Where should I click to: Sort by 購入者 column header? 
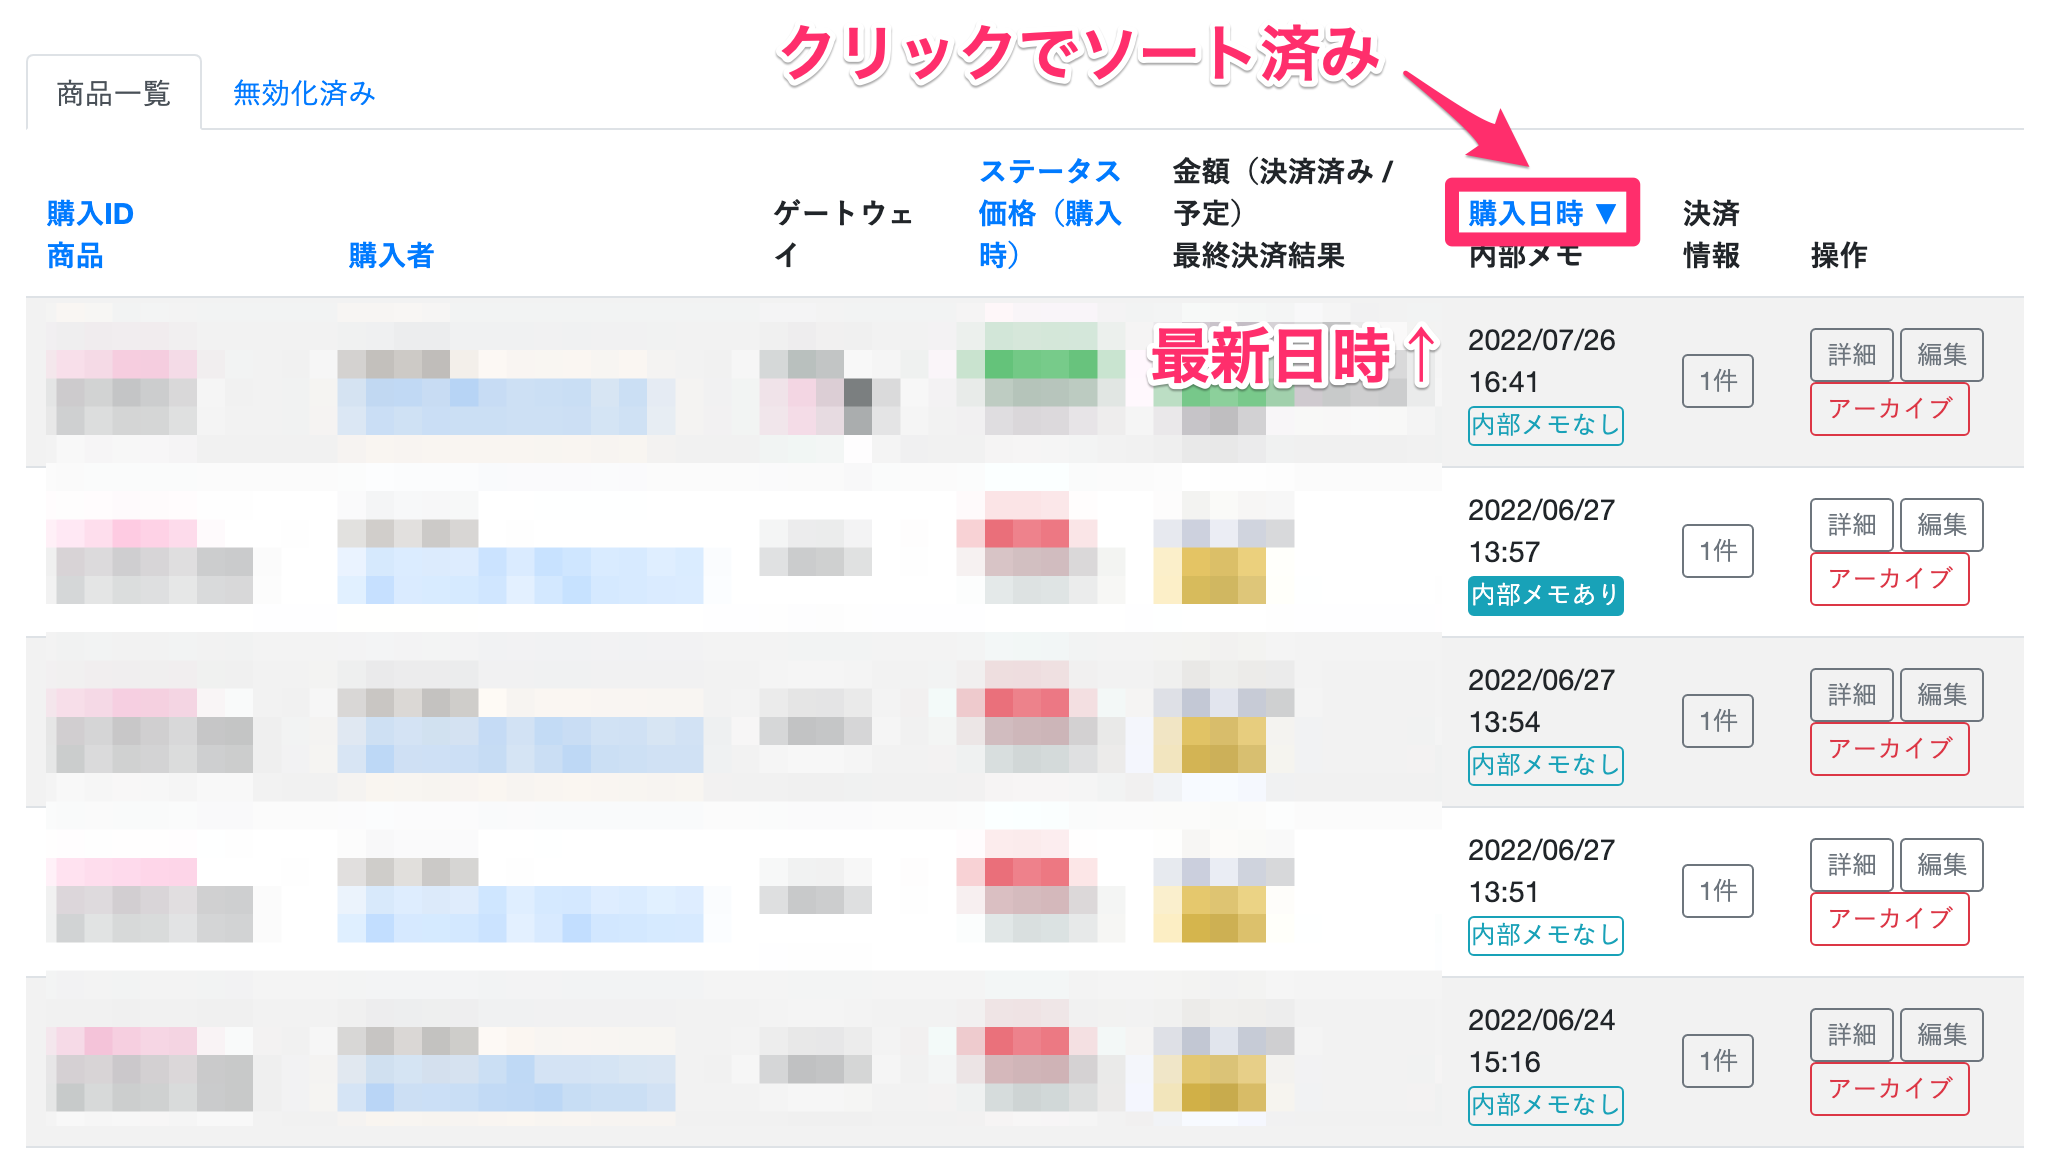coord(391,255)
